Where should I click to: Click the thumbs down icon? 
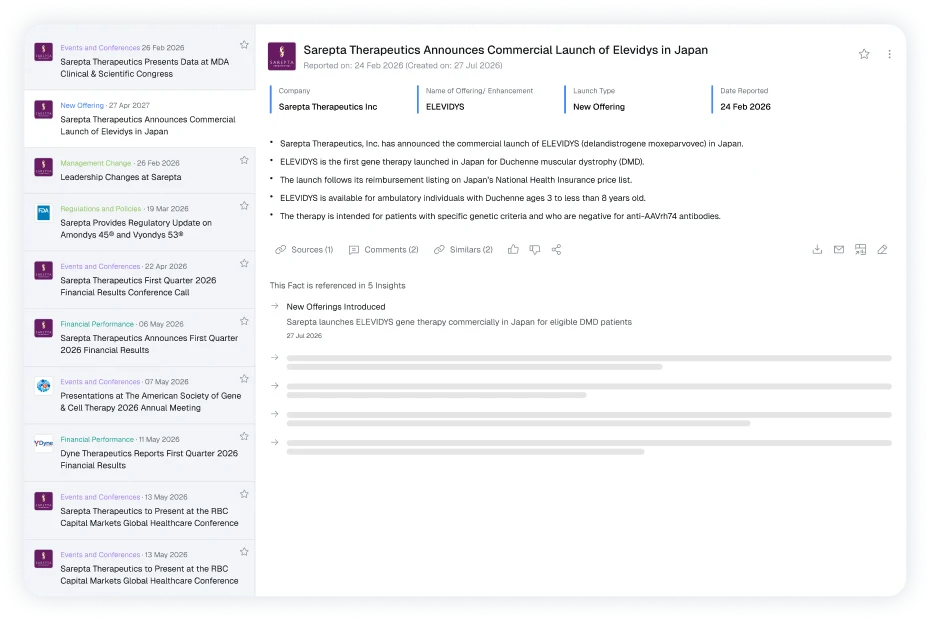(535, 249)
